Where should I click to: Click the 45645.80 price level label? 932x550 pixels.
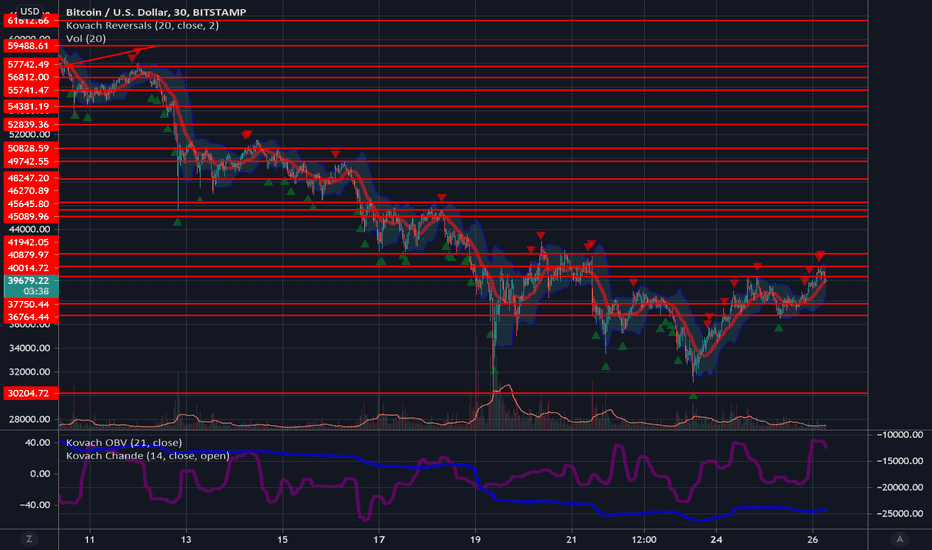(31, 204)
